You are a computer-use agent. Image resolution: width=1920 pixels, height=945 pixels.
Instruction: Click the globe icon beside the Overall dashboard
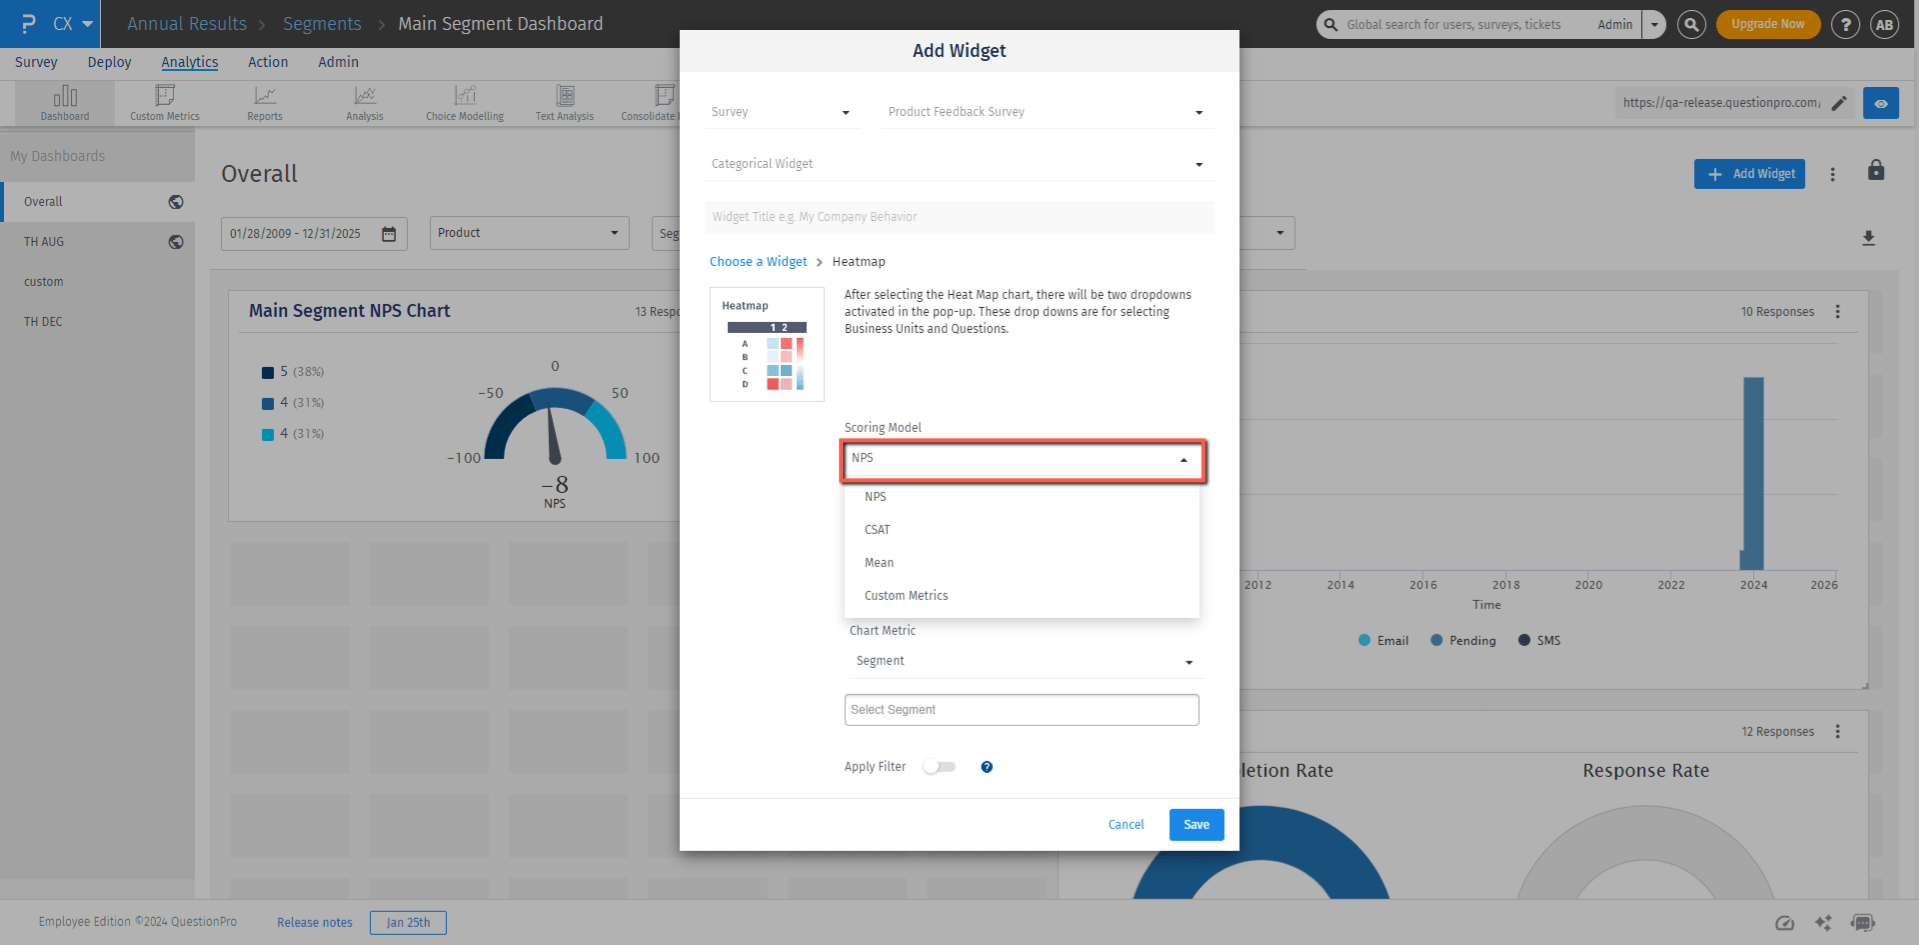pyautogui.click(x=176, y=201)
